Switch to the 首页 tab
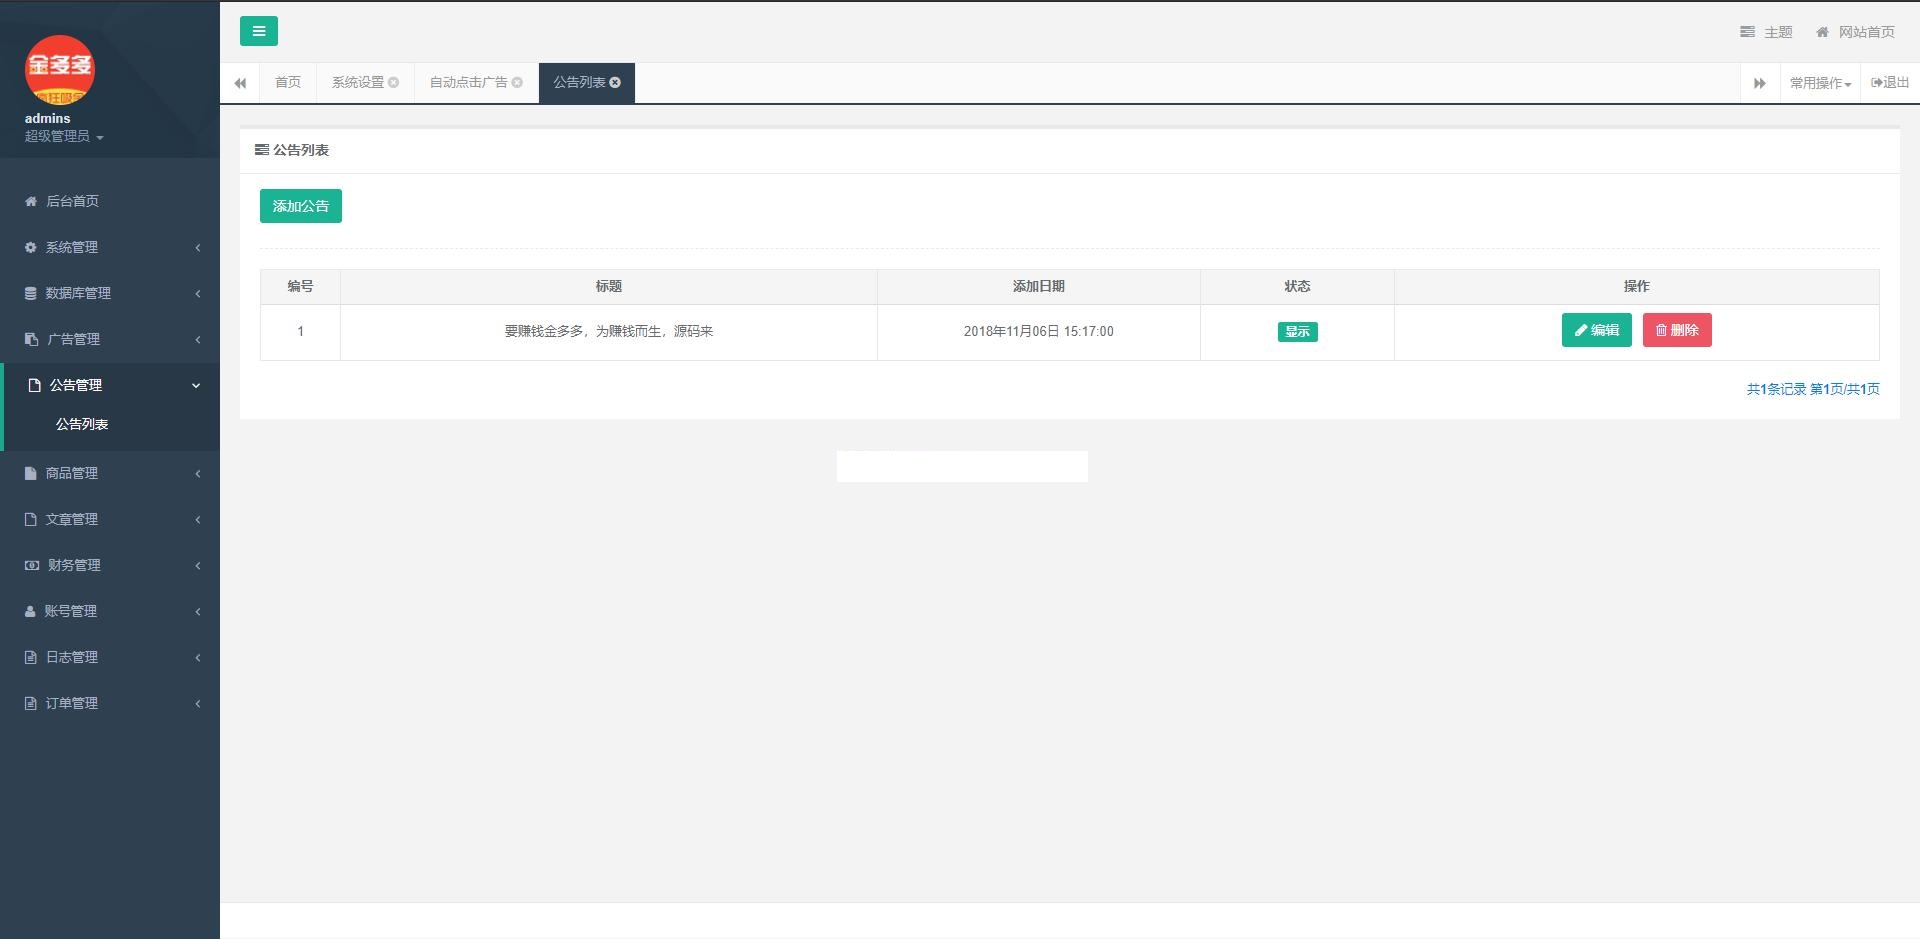Image resolution: width=1920 pixels, height=939 pixels. click(x=288, y=83)
